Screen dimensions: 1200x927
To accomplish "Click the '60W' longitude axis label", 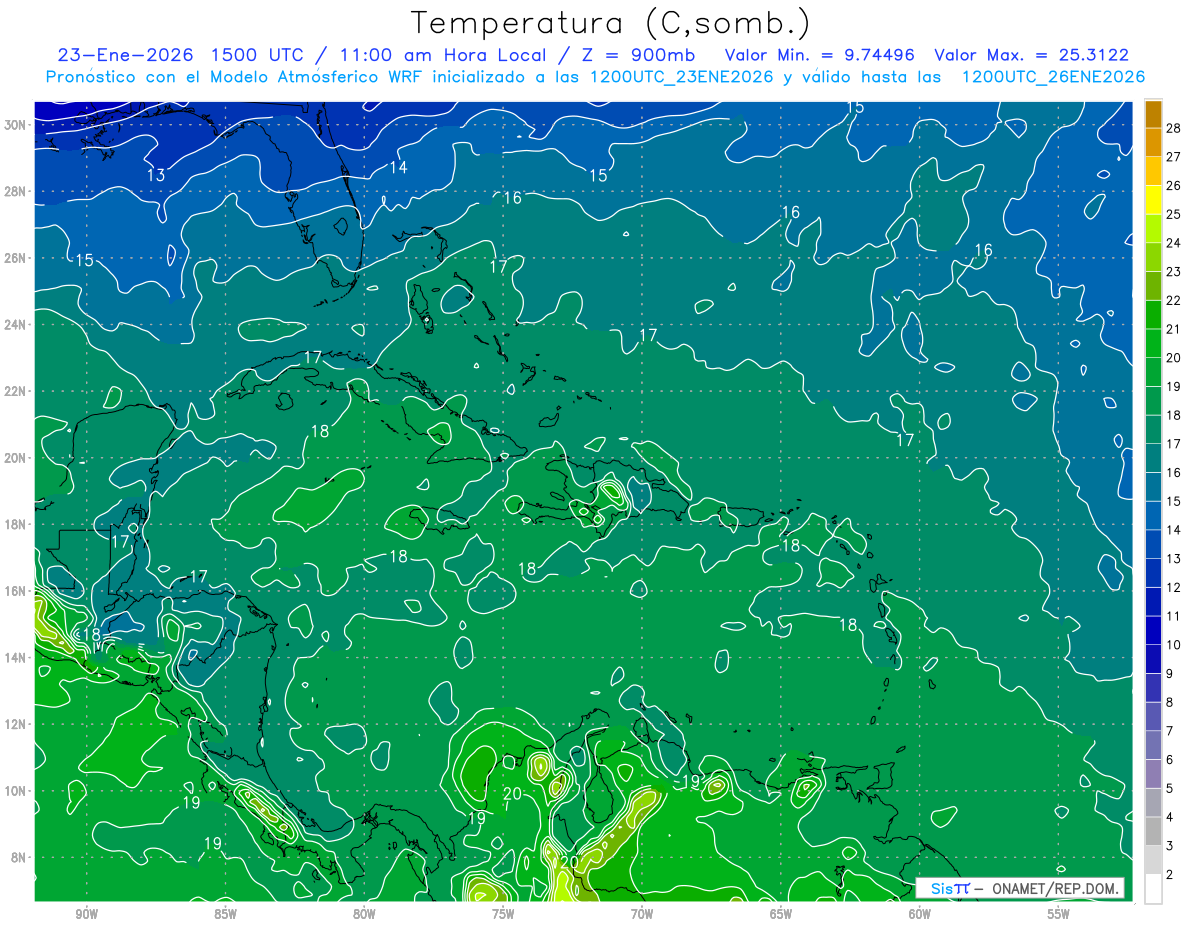I will click(920, 913).
